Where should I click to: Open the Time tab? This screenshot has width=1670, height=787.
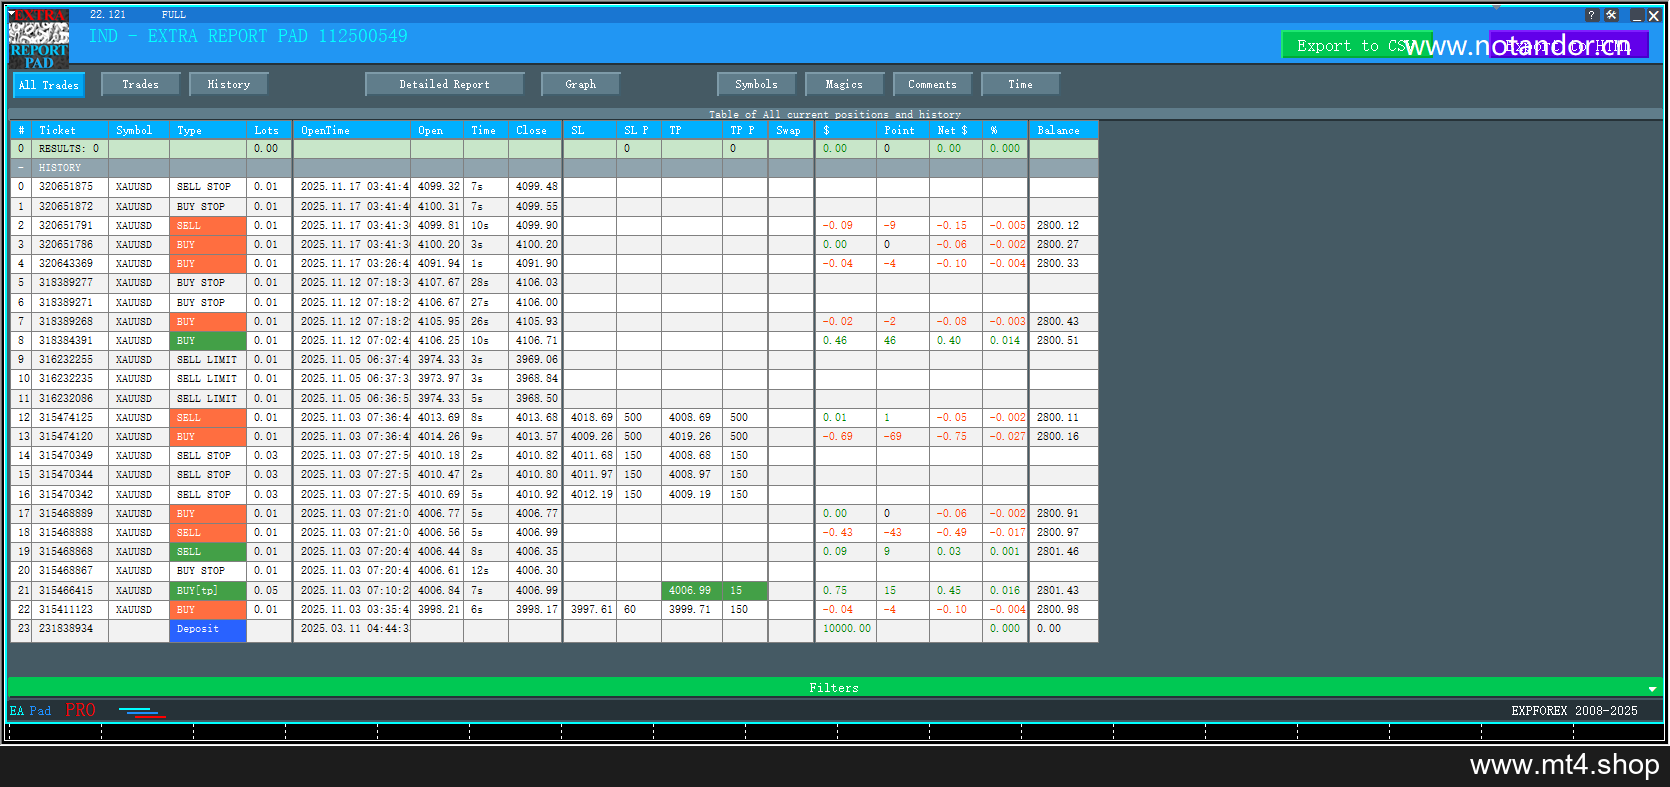click(x=1020, y=84)
